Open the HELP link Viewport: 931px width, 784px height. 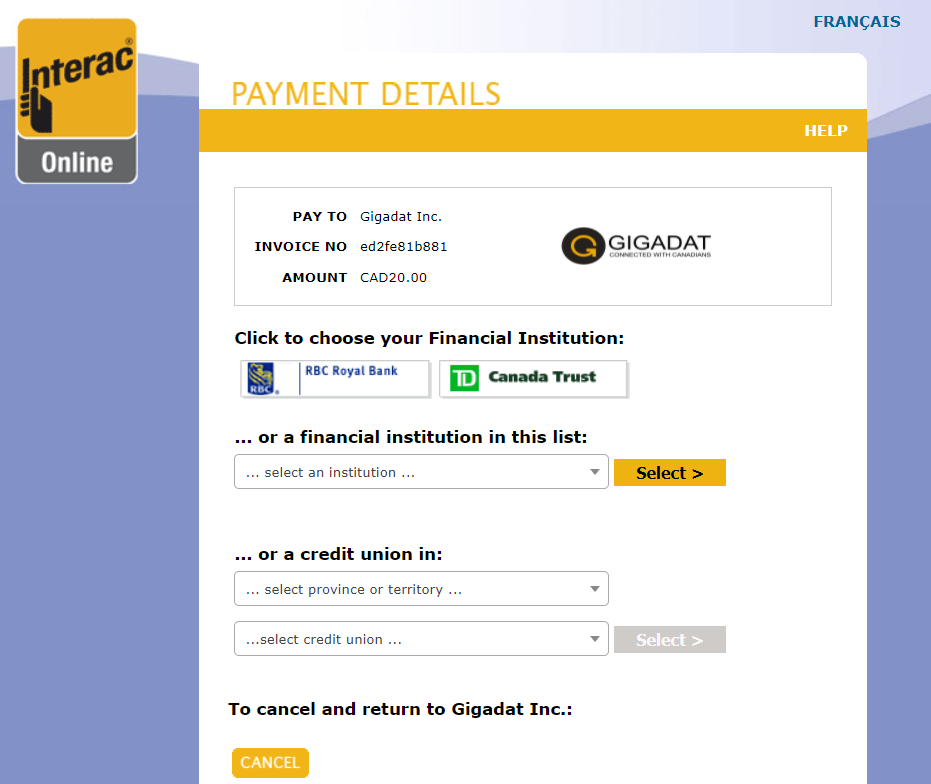click(x=826, y=131)
